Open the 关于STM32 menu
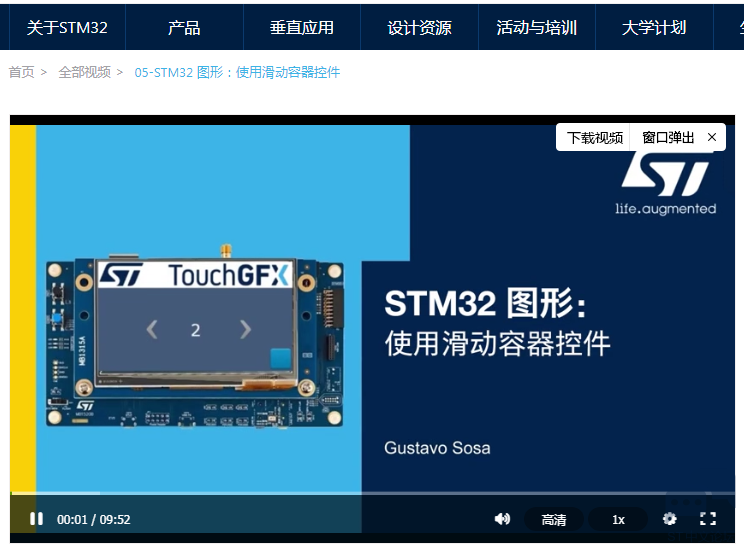Image resolution: width=744 pixels, height=552 pixels. tap(67, 28)
